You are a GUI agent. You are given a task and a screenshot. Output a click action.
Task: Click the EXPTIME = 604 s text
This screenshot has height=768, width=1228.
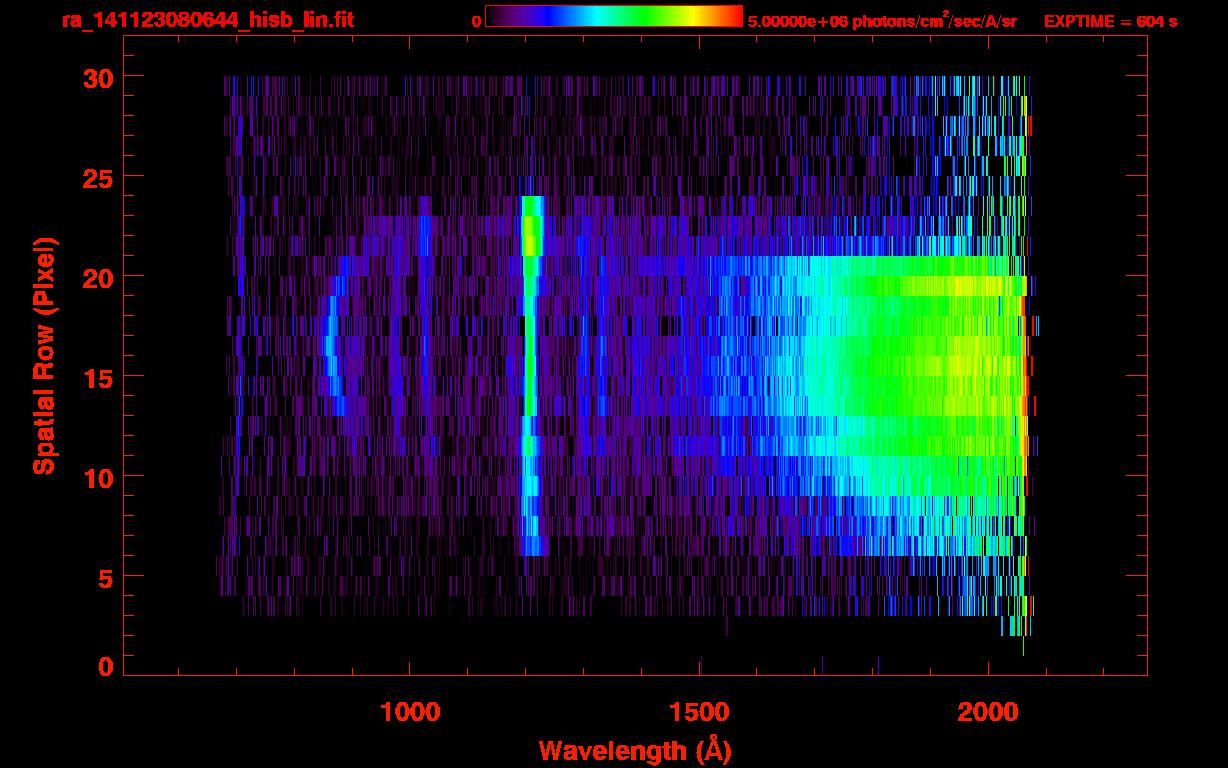tap(1110, 21)
